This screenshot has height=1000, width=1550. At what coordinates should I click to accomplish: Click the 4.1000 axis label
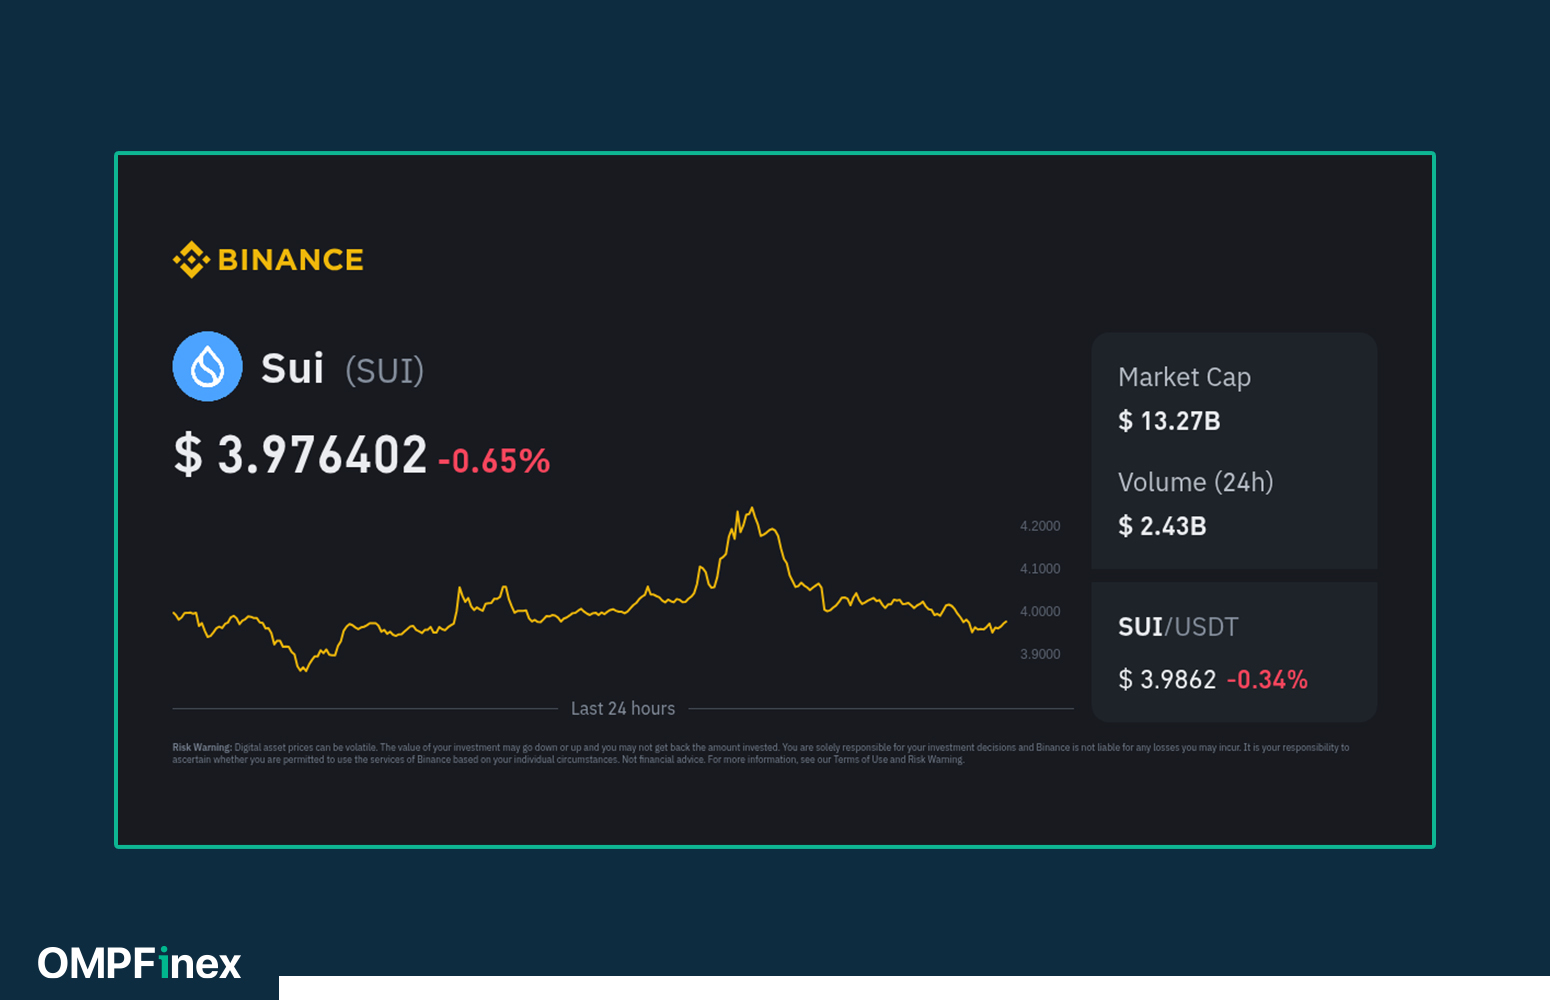click(1040, 569)
